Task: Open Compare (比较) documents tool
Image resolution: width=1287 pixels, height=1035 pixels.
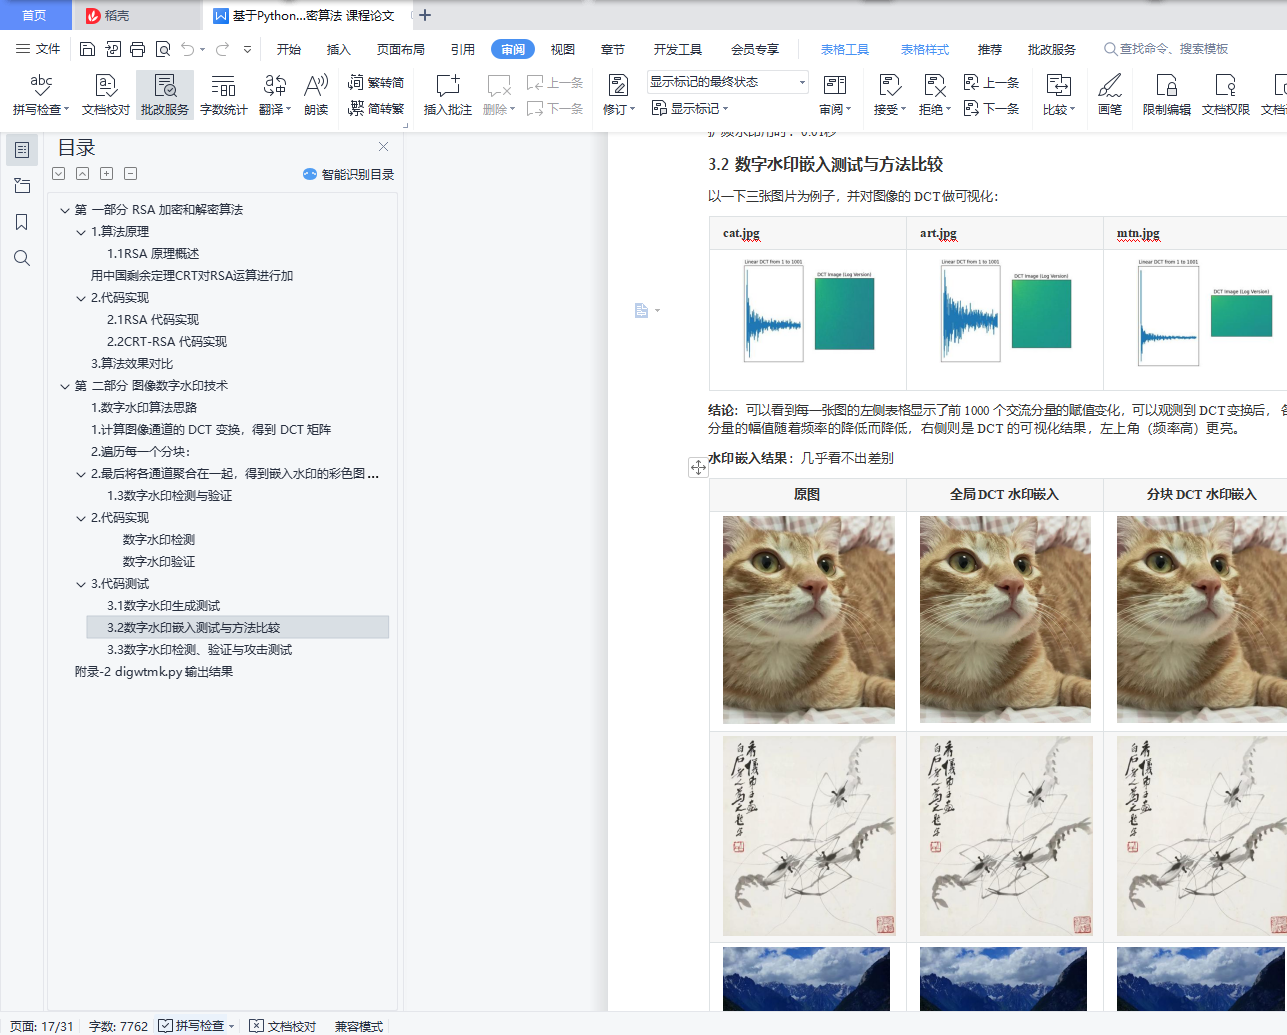Action: pyautogui.click(x=1058, y=95)
